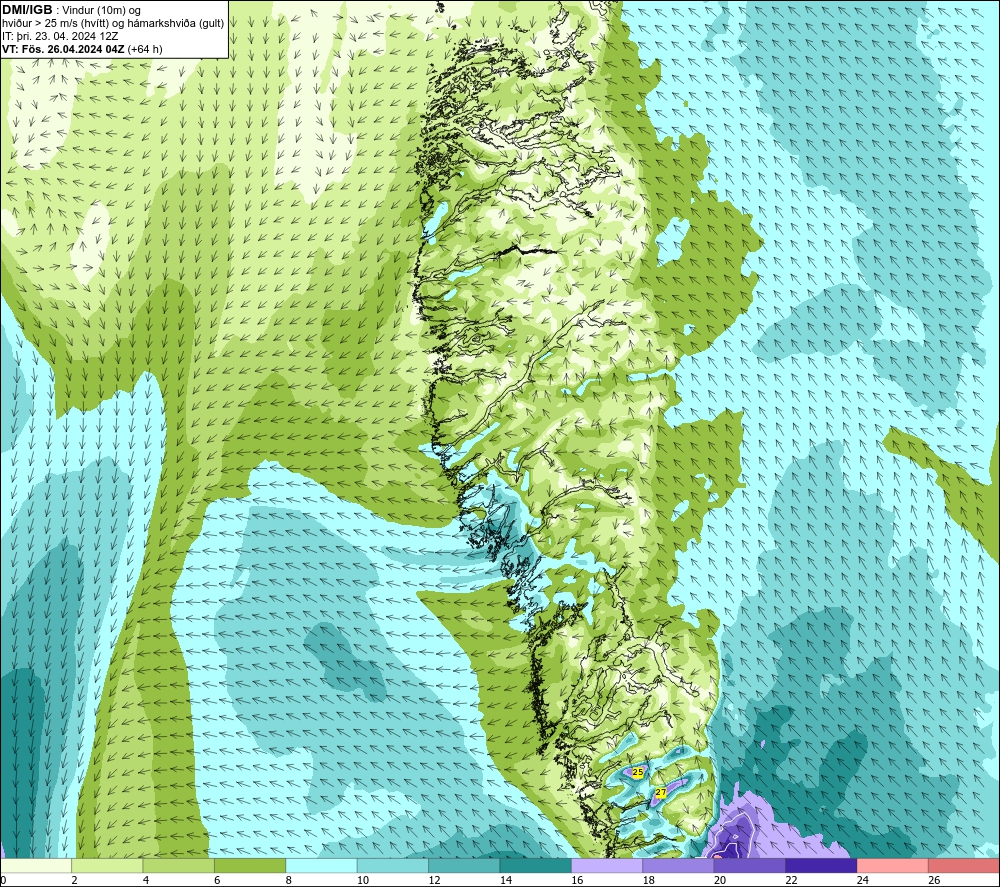1000x887 pixels.
Task: Select the 14–16 m/s dark teal scale swatch
Action: [536, 866]
